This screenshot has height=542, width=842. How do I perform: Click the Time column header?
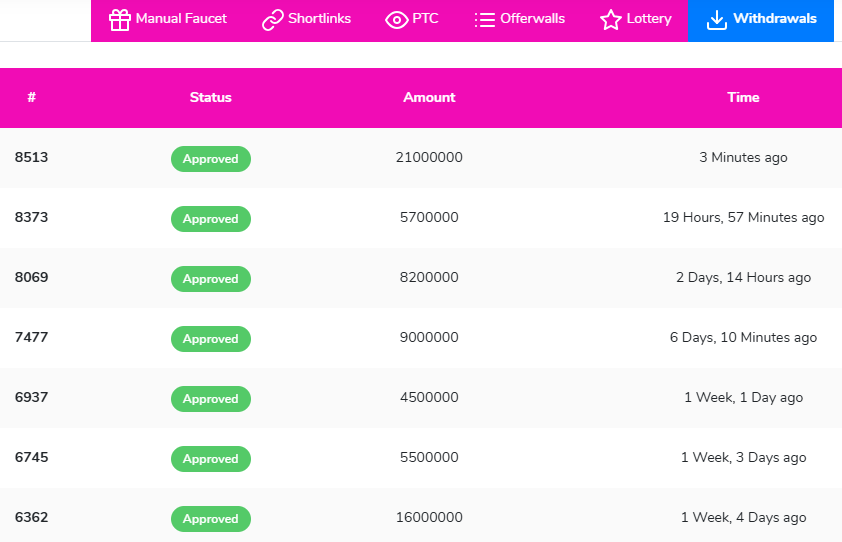(x=743, y=97)
